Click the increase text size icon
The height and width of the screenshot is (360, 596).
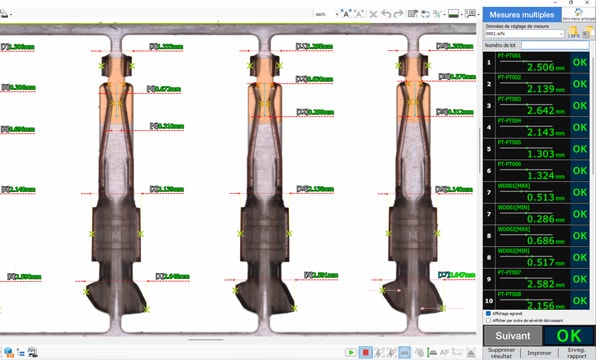346,14
